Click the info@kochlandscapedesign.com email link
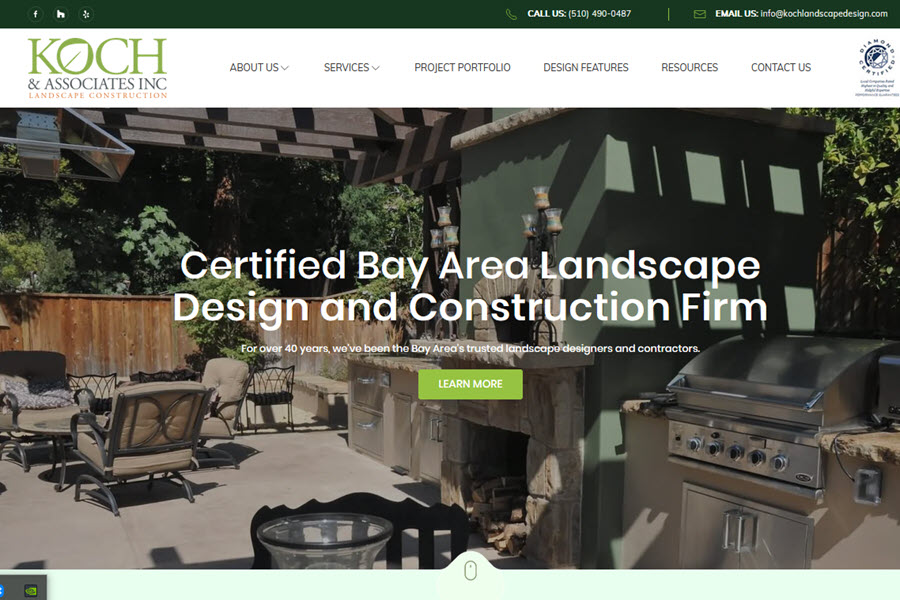900x600 pixels. (x=823, y=14)
